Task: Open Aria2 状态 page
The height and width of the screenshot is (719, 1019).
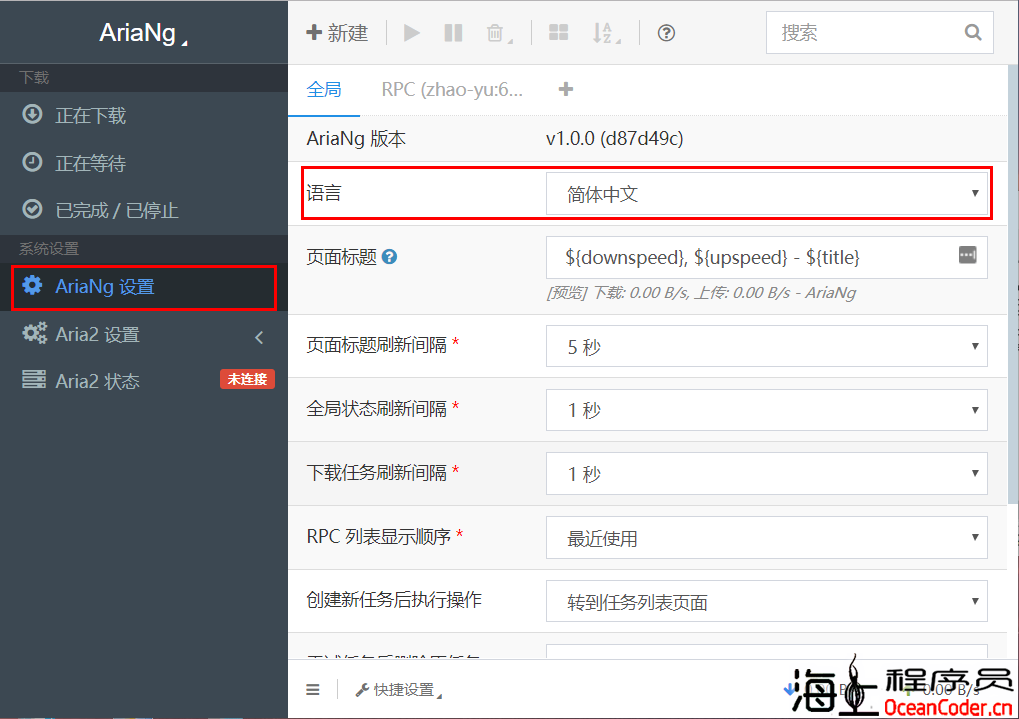Action: (x=143, y=381)
